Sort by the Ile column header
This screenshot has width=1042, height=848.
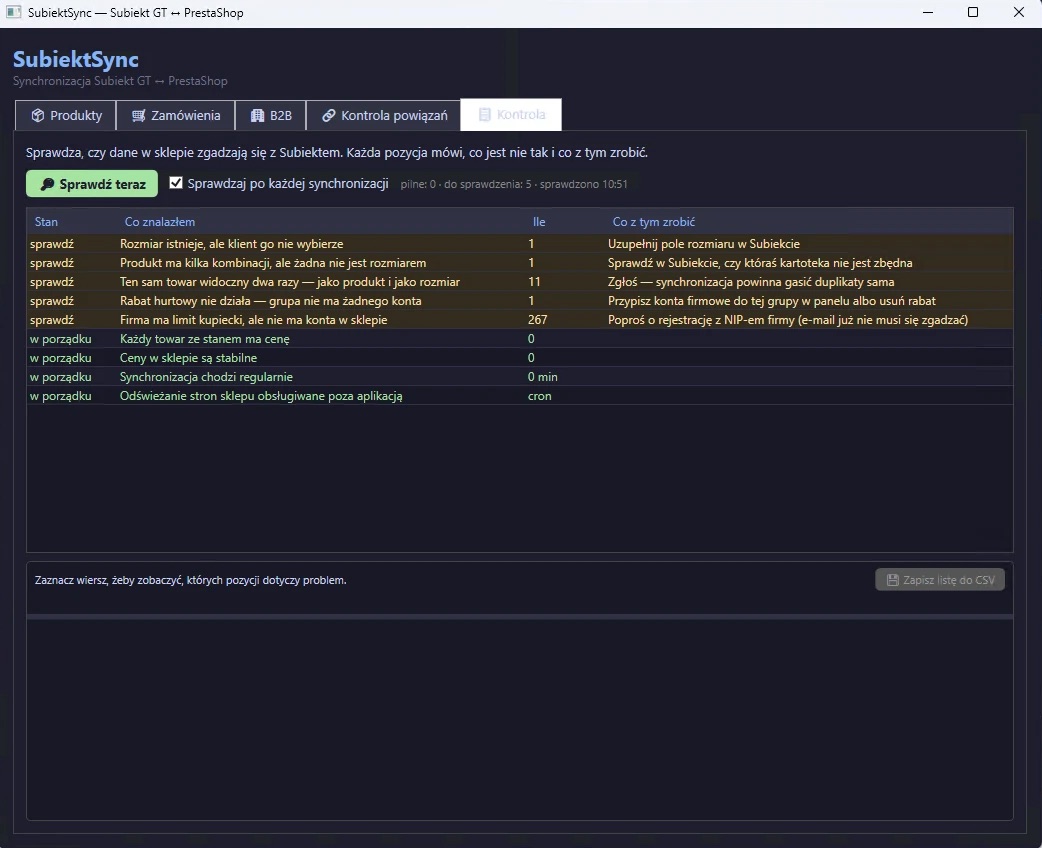tap(539, 222)
